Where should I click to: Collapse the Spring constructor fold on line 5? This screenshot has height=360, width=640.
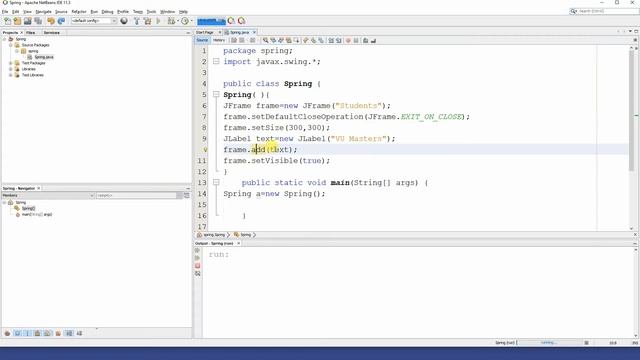click(x=216, y=94)
